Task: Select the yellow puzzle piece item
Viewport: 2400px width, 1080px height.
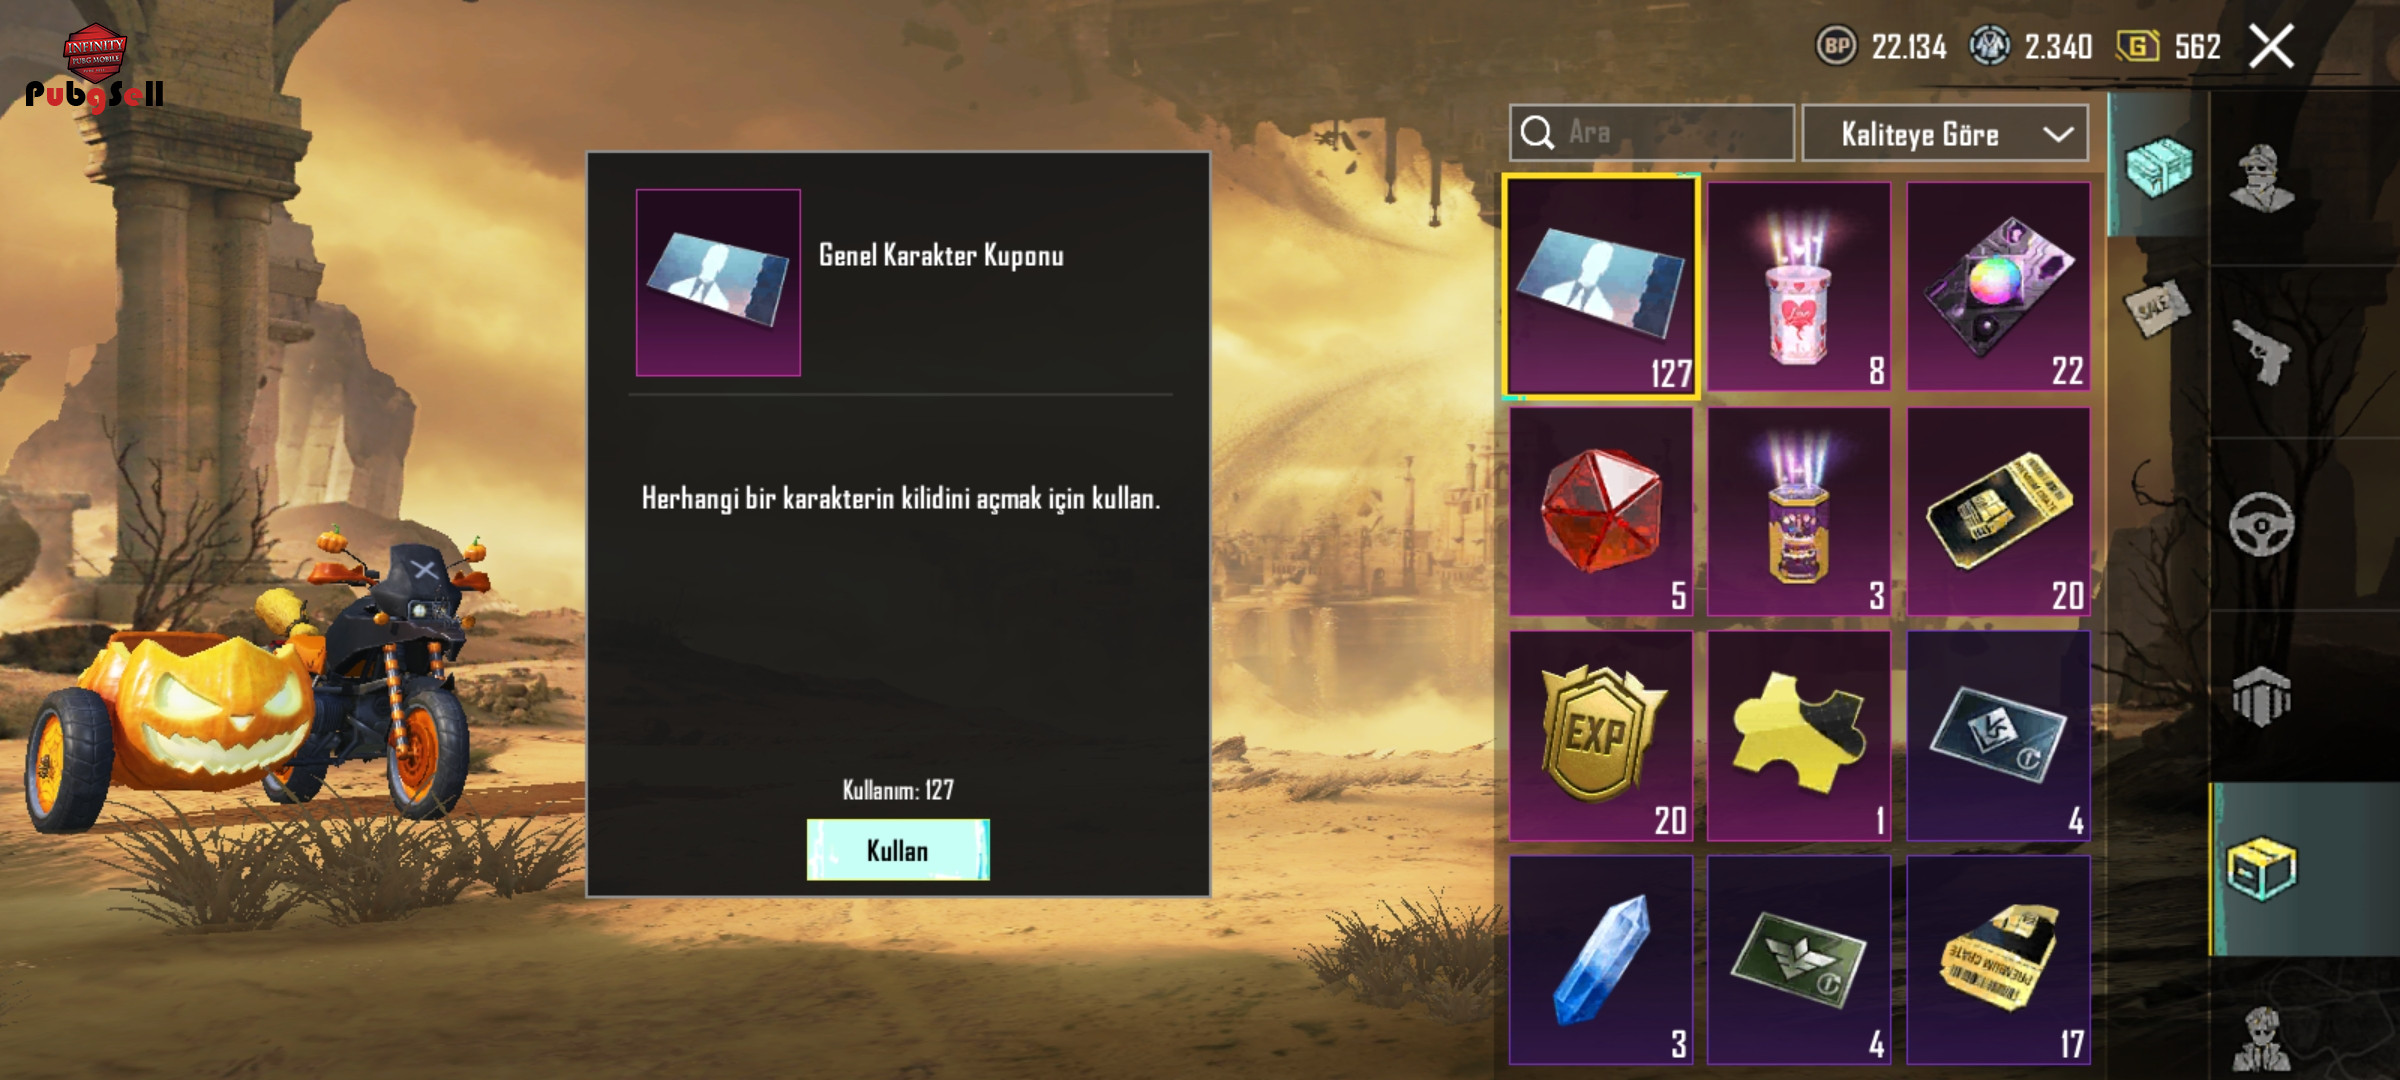Action: [x=1798, y=736]
